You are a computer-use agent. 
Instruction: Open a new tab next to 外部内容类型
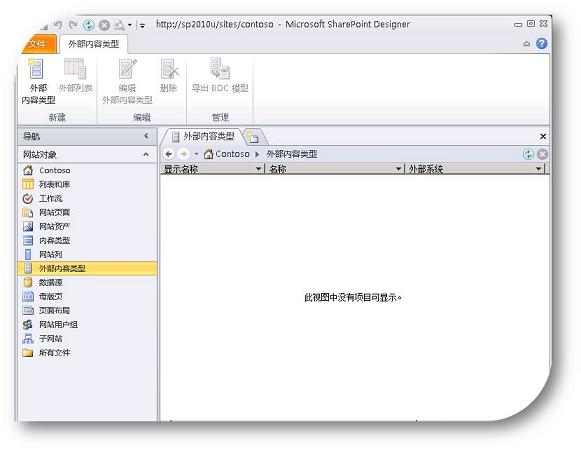coord(255,137)
